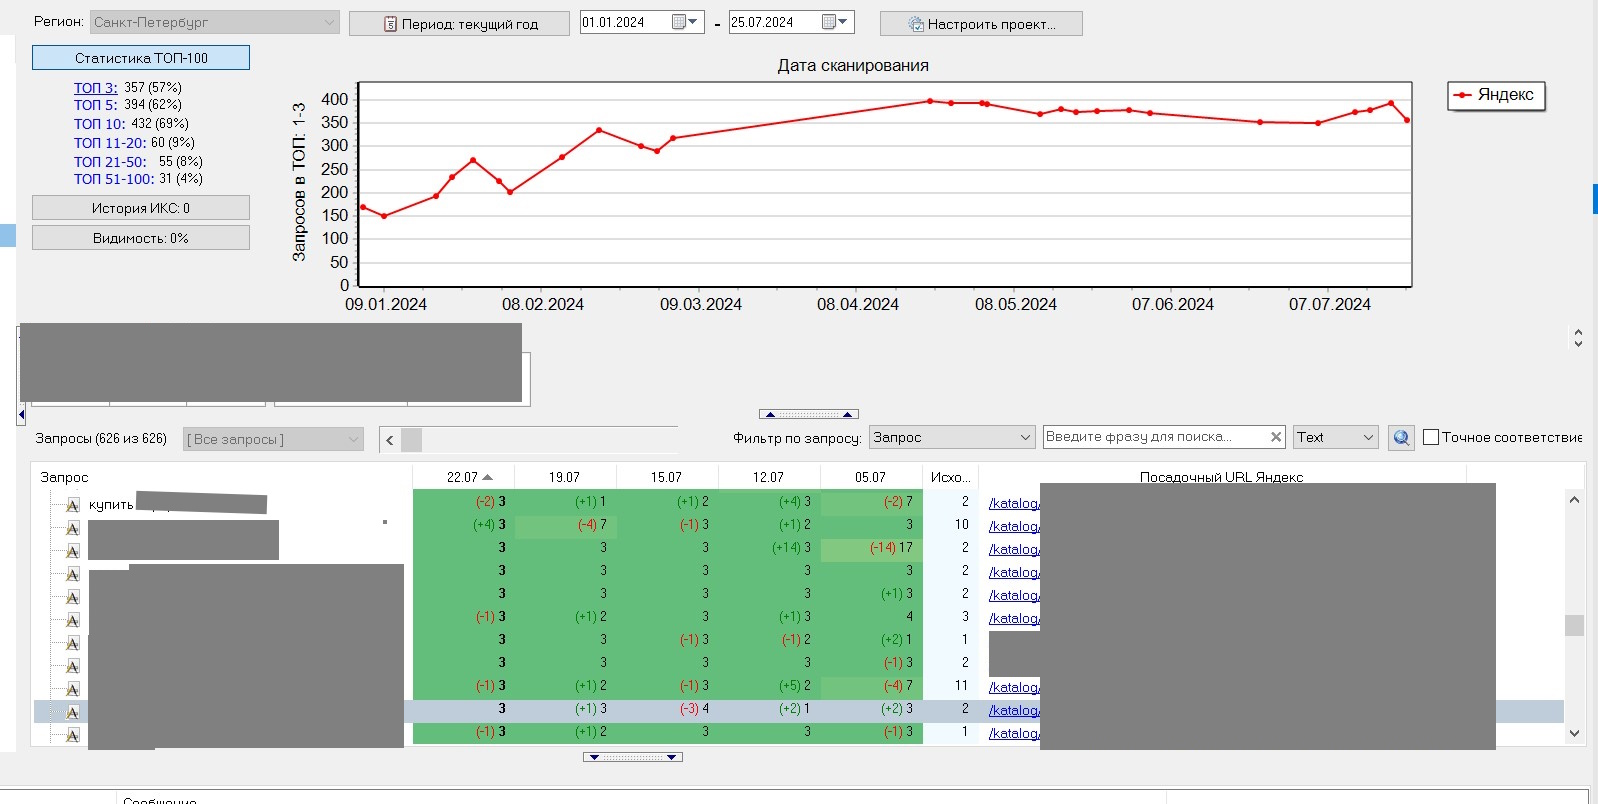Open the 'Запрос' filter type dropdown
Viewport: 1598px width, 804px height.
(952, 437)
